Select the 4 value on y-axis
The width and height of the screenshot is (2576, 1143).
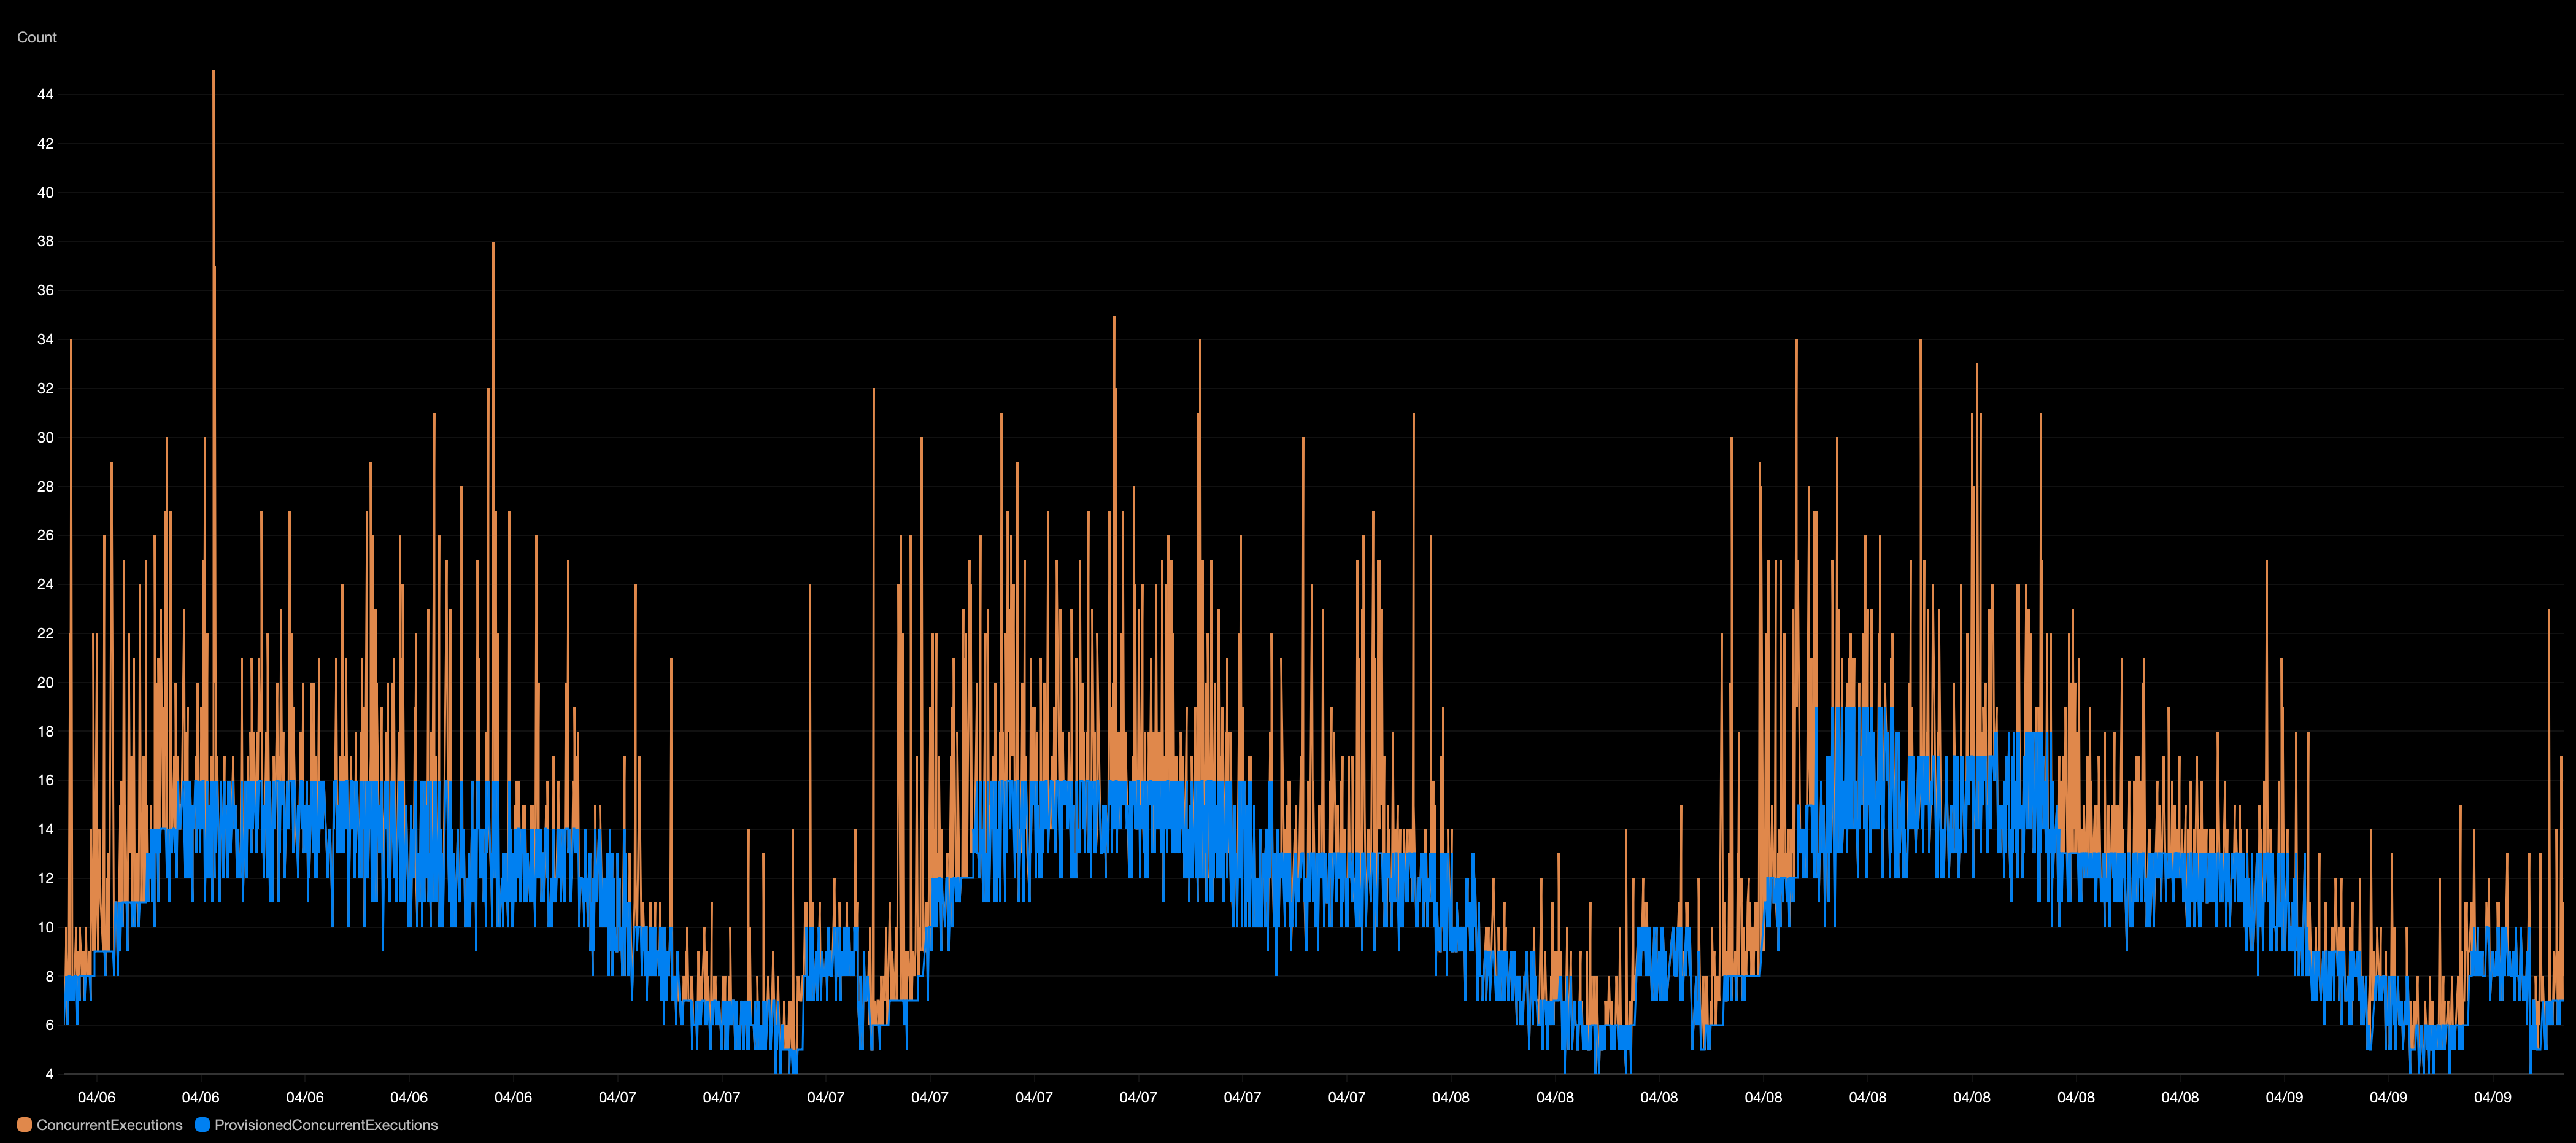coord(49,1074)
